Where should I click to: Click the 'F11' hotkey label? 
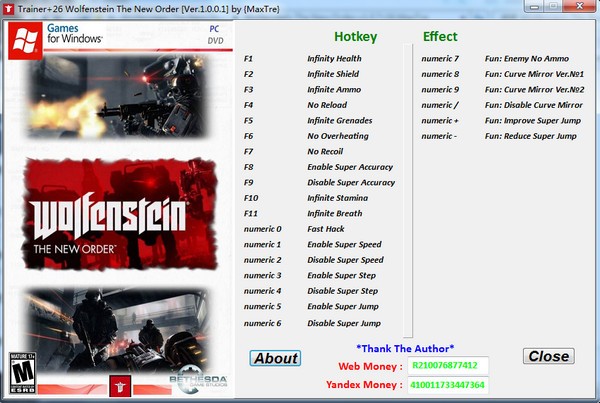tap(250, 214)
